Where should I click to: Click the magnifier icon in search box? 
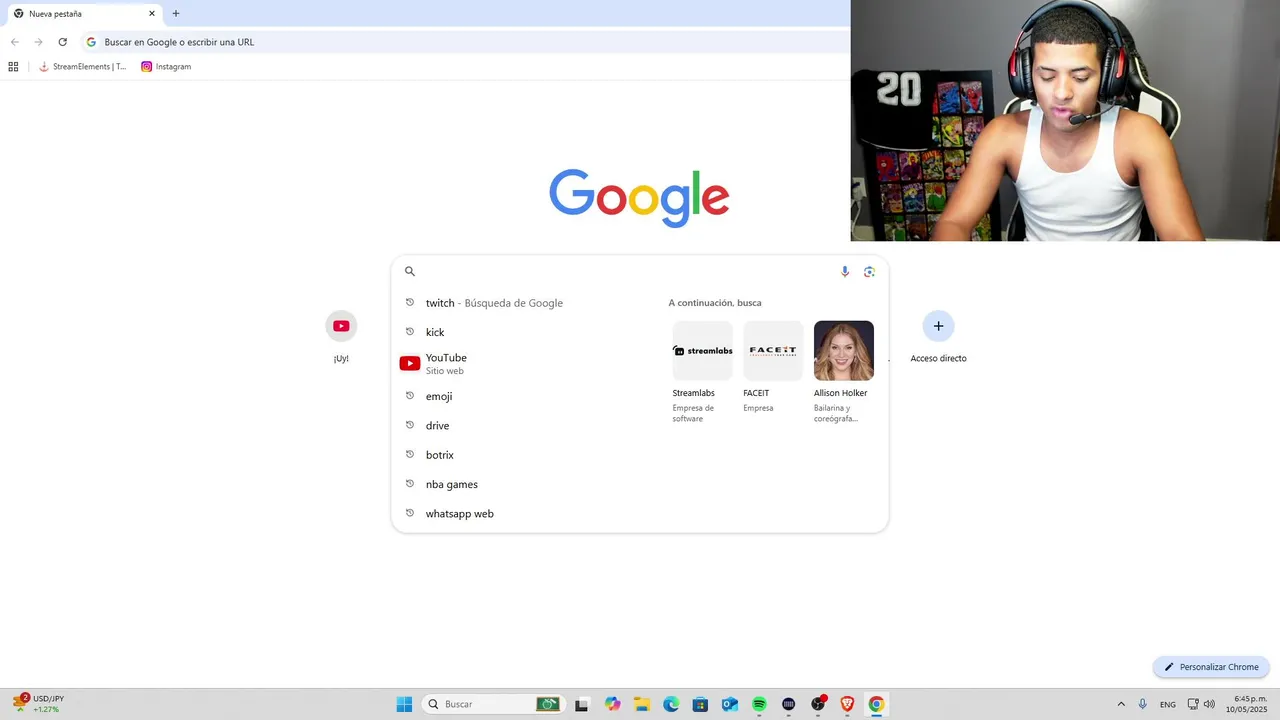tap(409, 271)
